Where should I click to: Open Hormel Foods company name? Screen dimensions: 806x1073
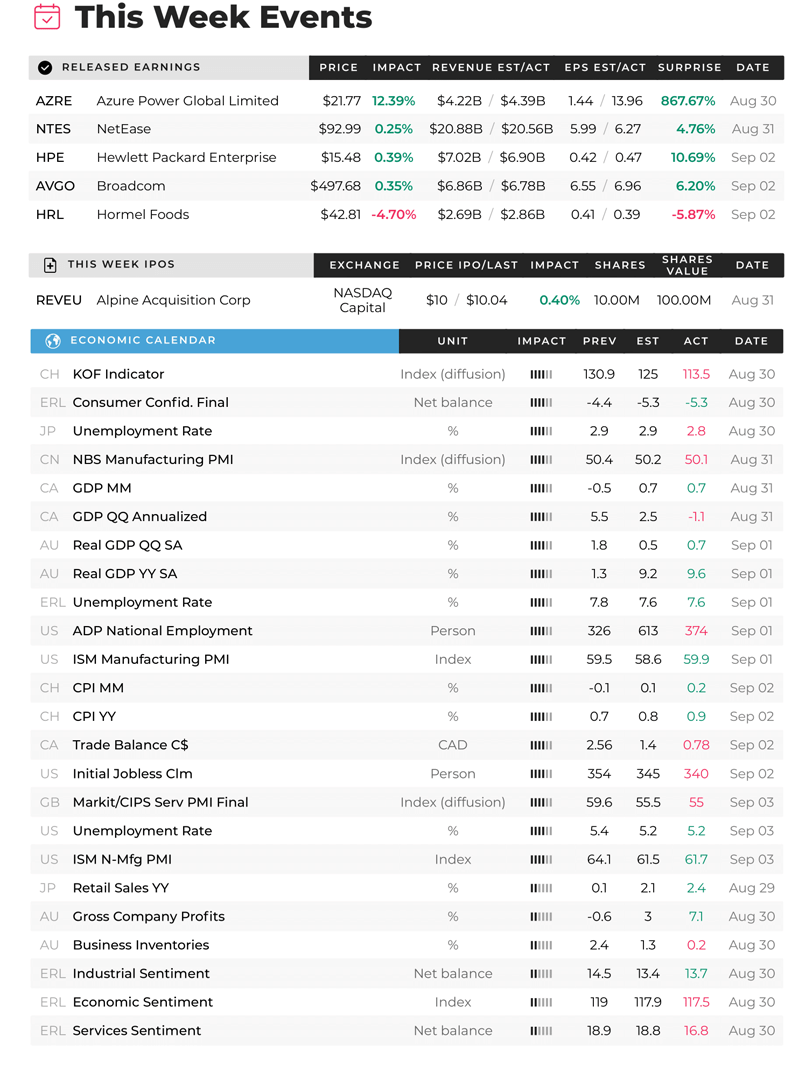pyautogui.click(x=142, y=215)
